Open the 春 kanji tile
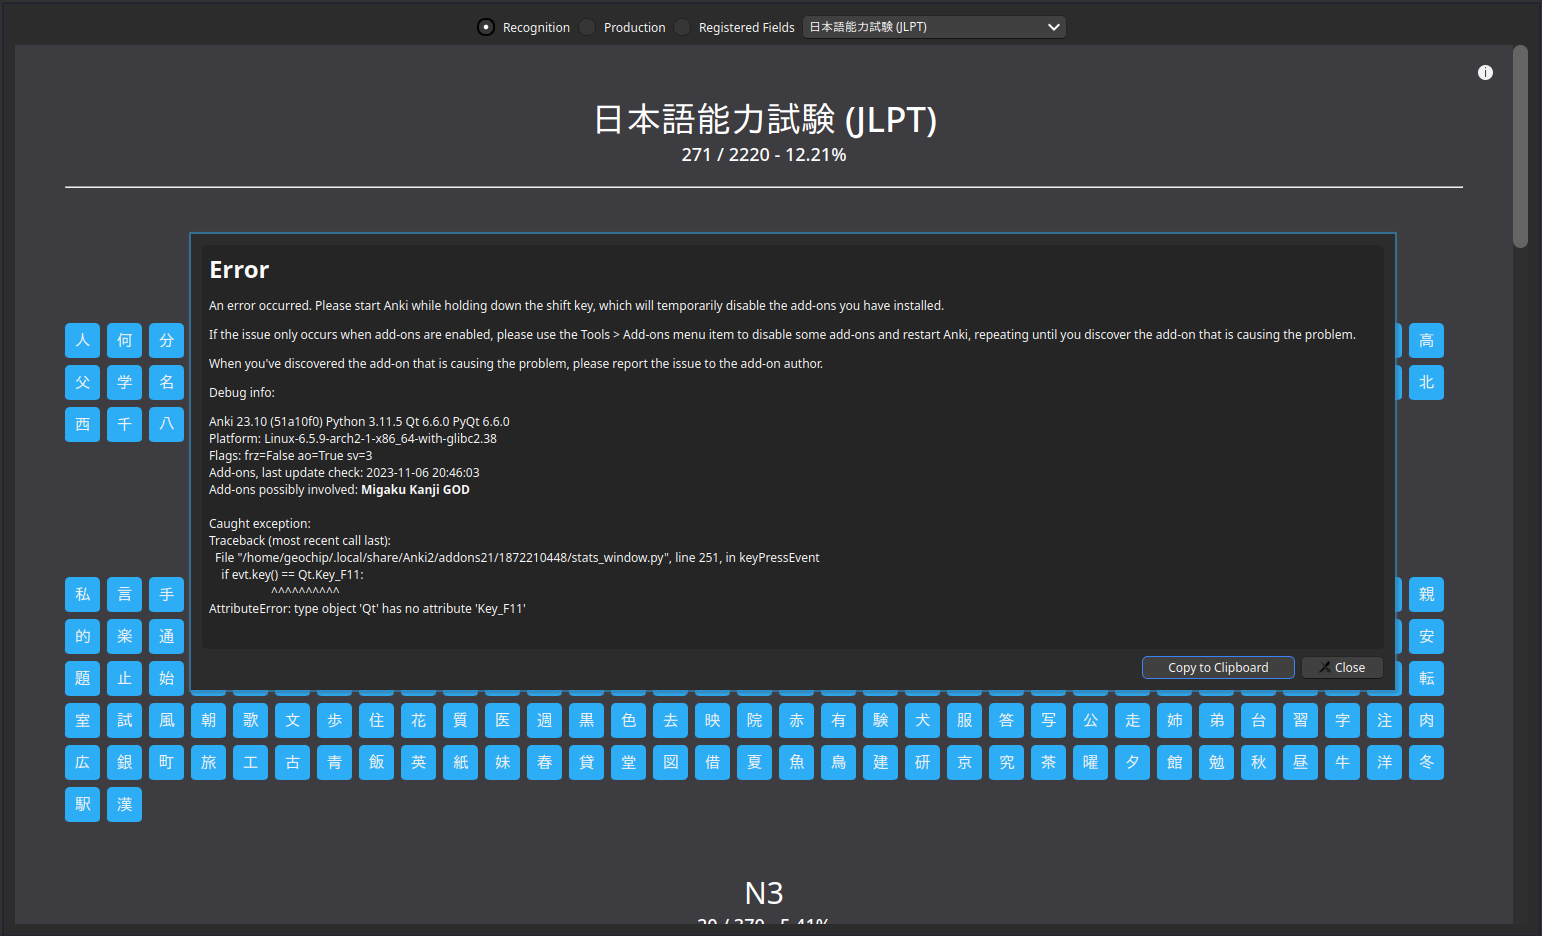Screen dimensions: 1542x936 click(x=544, y=762)
